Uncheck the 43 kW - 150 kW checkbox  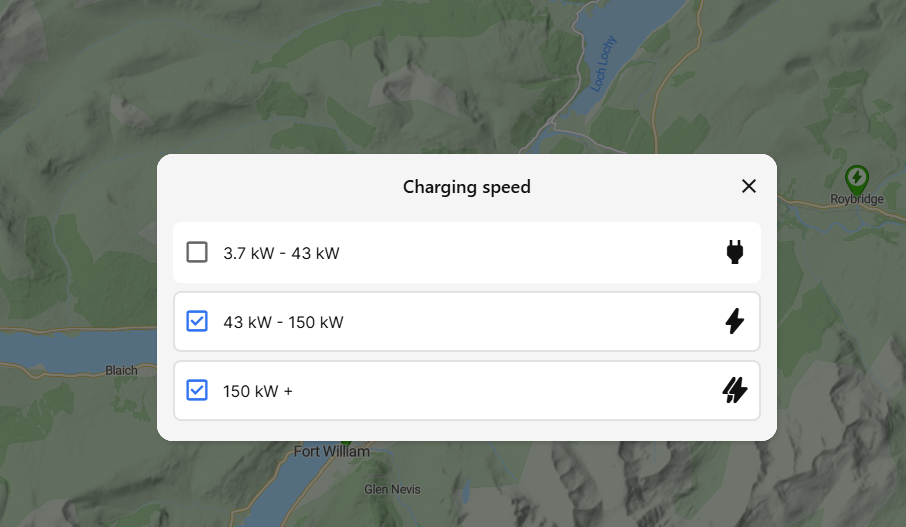[x=197, y=321]
